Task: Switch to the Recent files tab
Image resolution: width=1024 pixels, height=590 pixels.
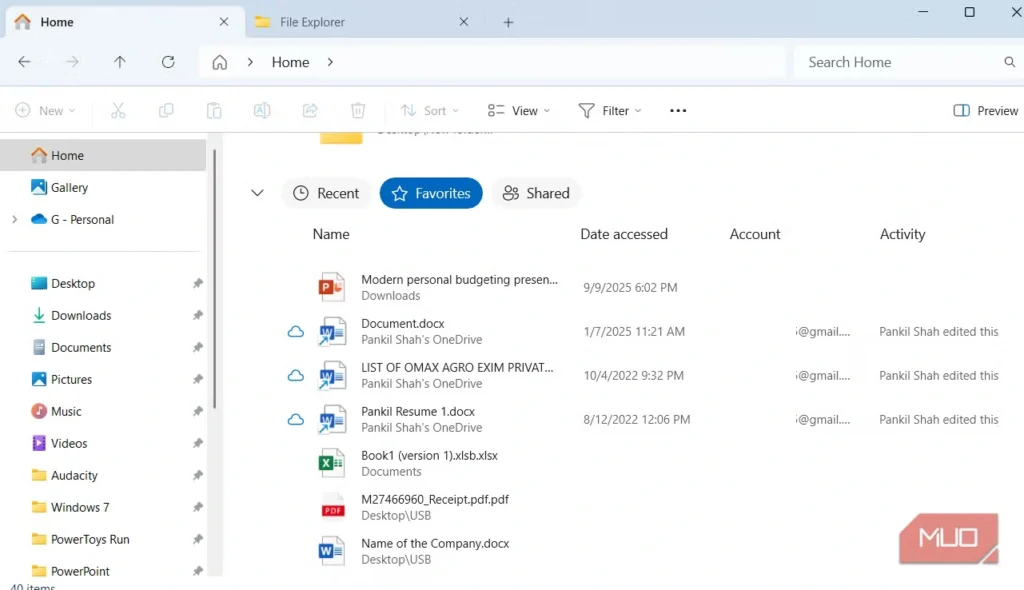Action: (327, 194)
